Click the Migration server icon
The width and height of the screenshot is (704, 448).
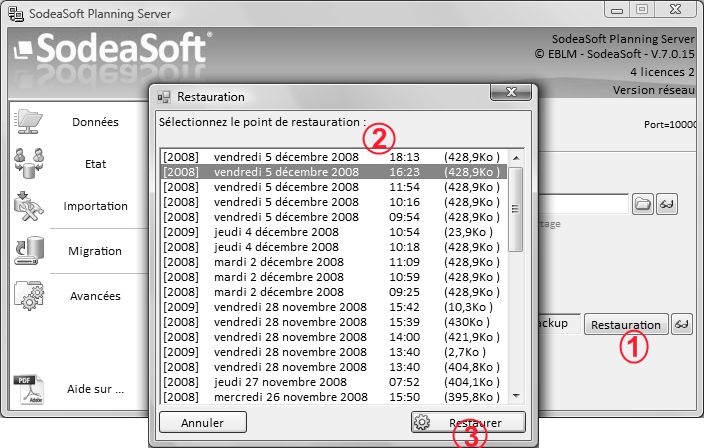[x=30, y=251]
